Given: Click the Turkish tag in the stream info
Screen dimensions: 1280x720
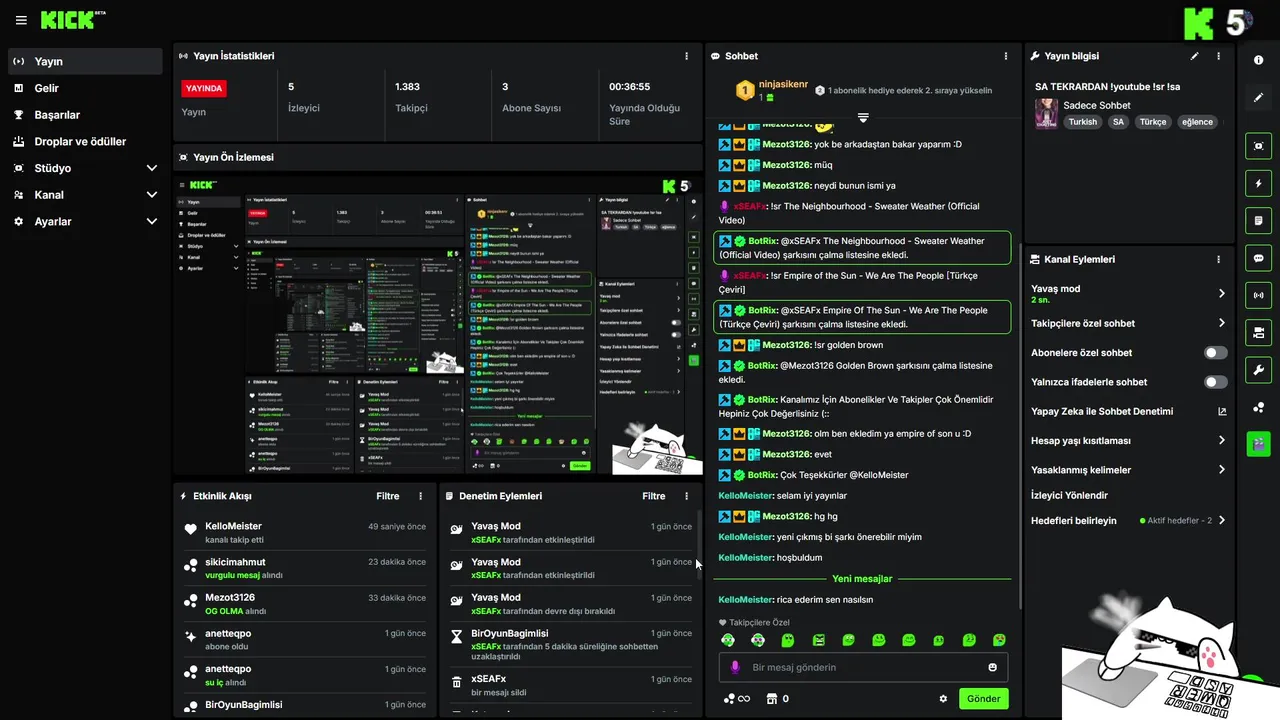Looking at the screenshot, I should [1082, 122].
